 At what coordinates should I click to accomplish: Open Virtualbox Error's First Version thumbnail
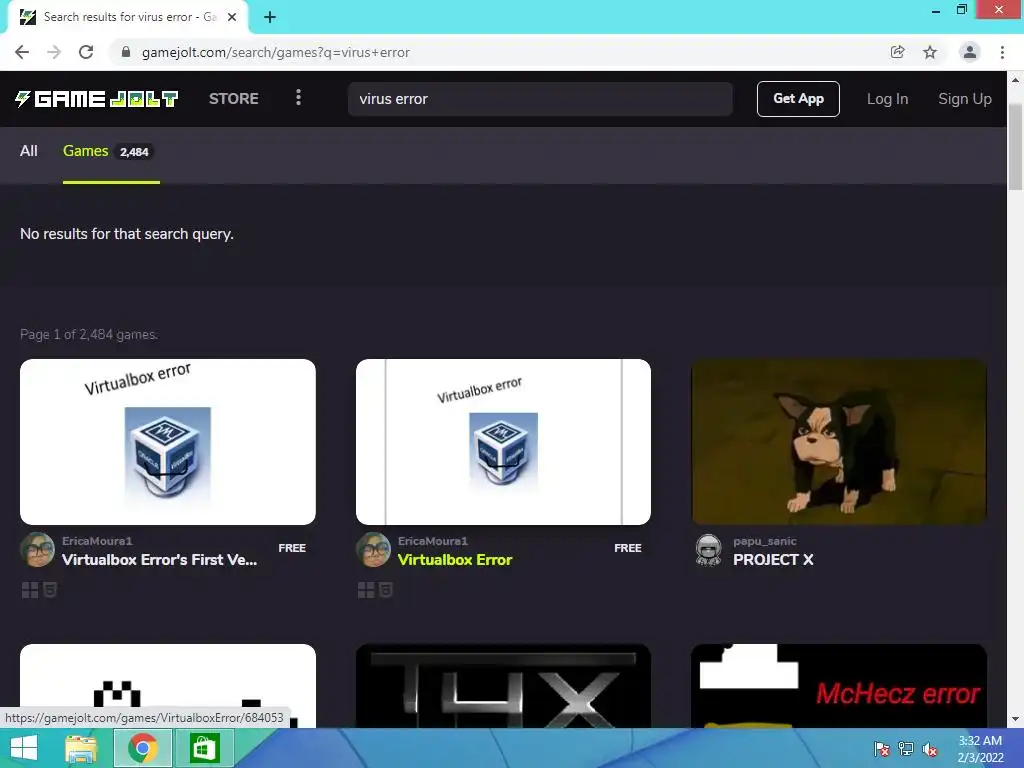168,441
